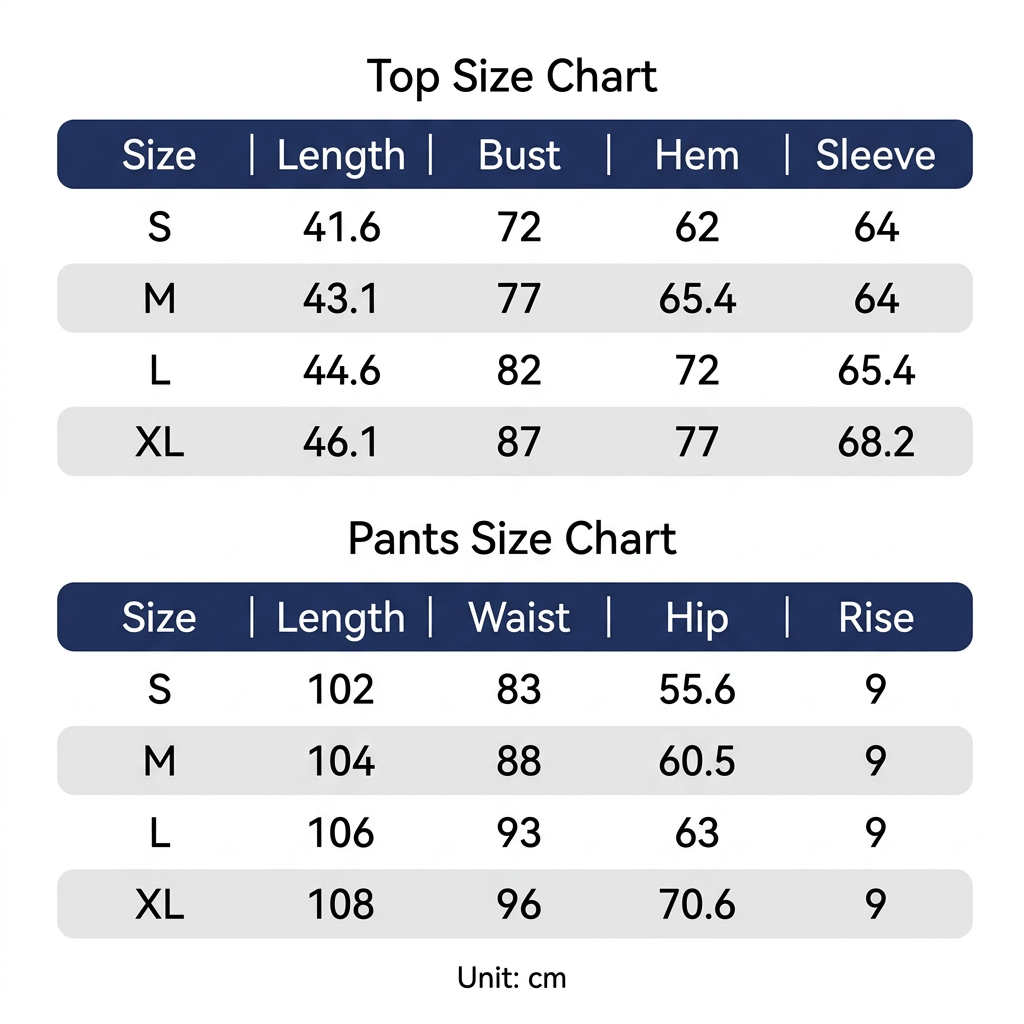Screen dimensions: 1024x1024
Task: Click the top chart XL size label
Action: coord(159,442)
